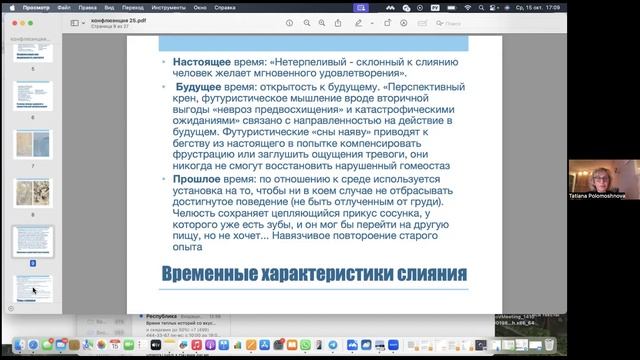Open the document info inspector
Image resolution: width=640 pixels, height=360 pixels.
tap(289, 23)
